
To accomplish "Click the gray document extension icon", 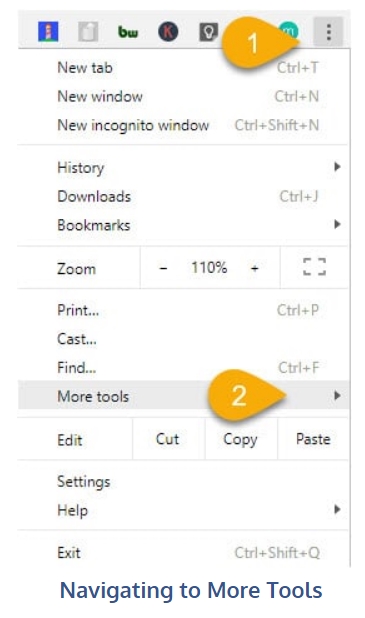I will 88,32.
